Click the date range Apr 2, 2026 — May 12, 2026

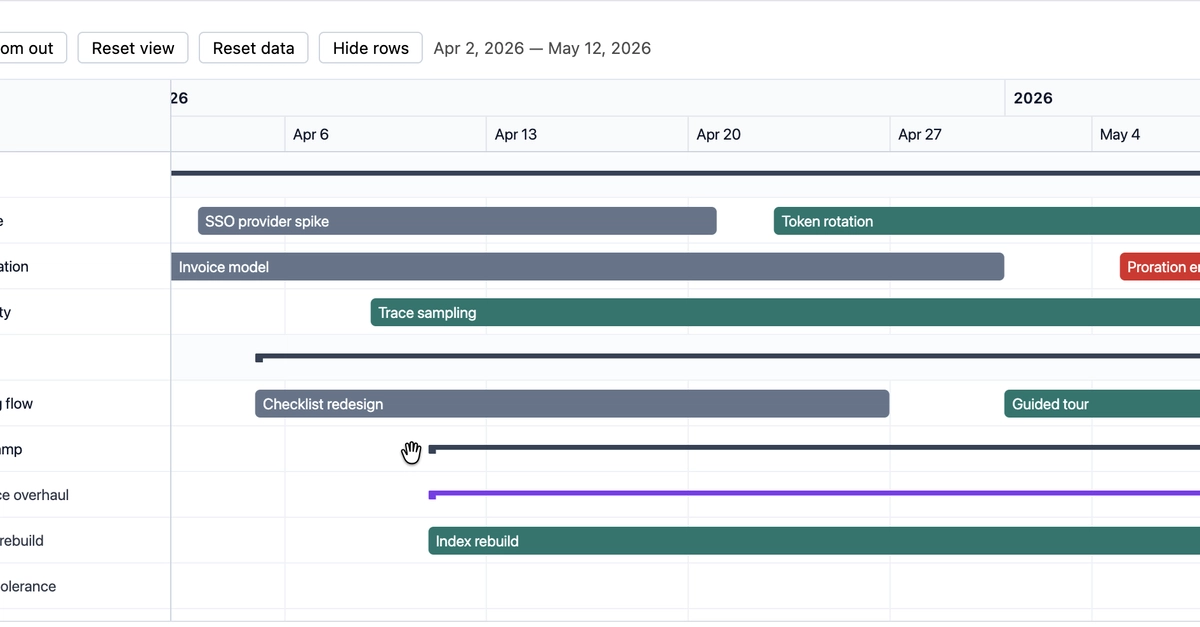point(542,48)
